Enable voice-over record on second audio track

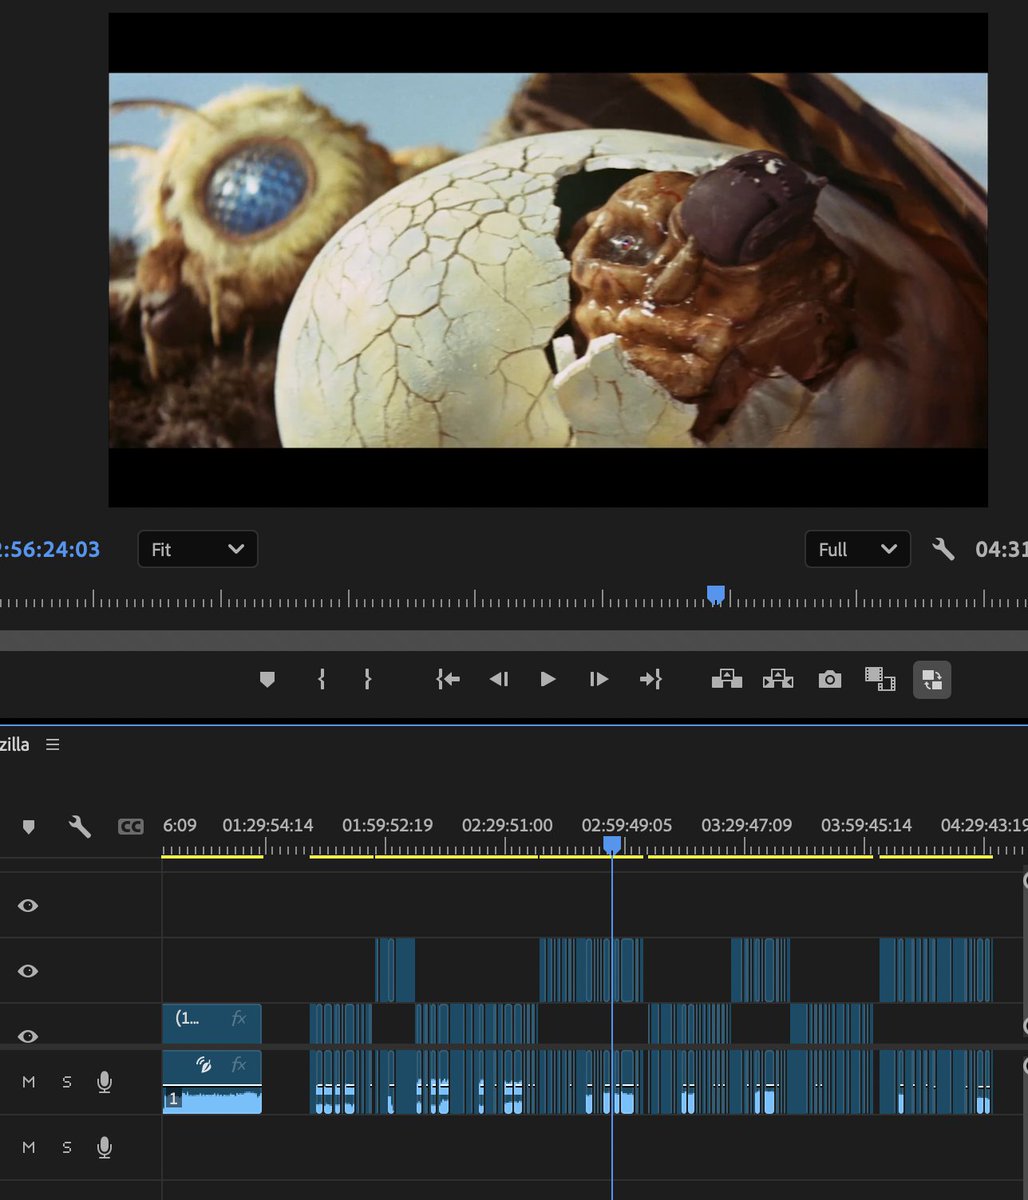(x=104, y=1147)
